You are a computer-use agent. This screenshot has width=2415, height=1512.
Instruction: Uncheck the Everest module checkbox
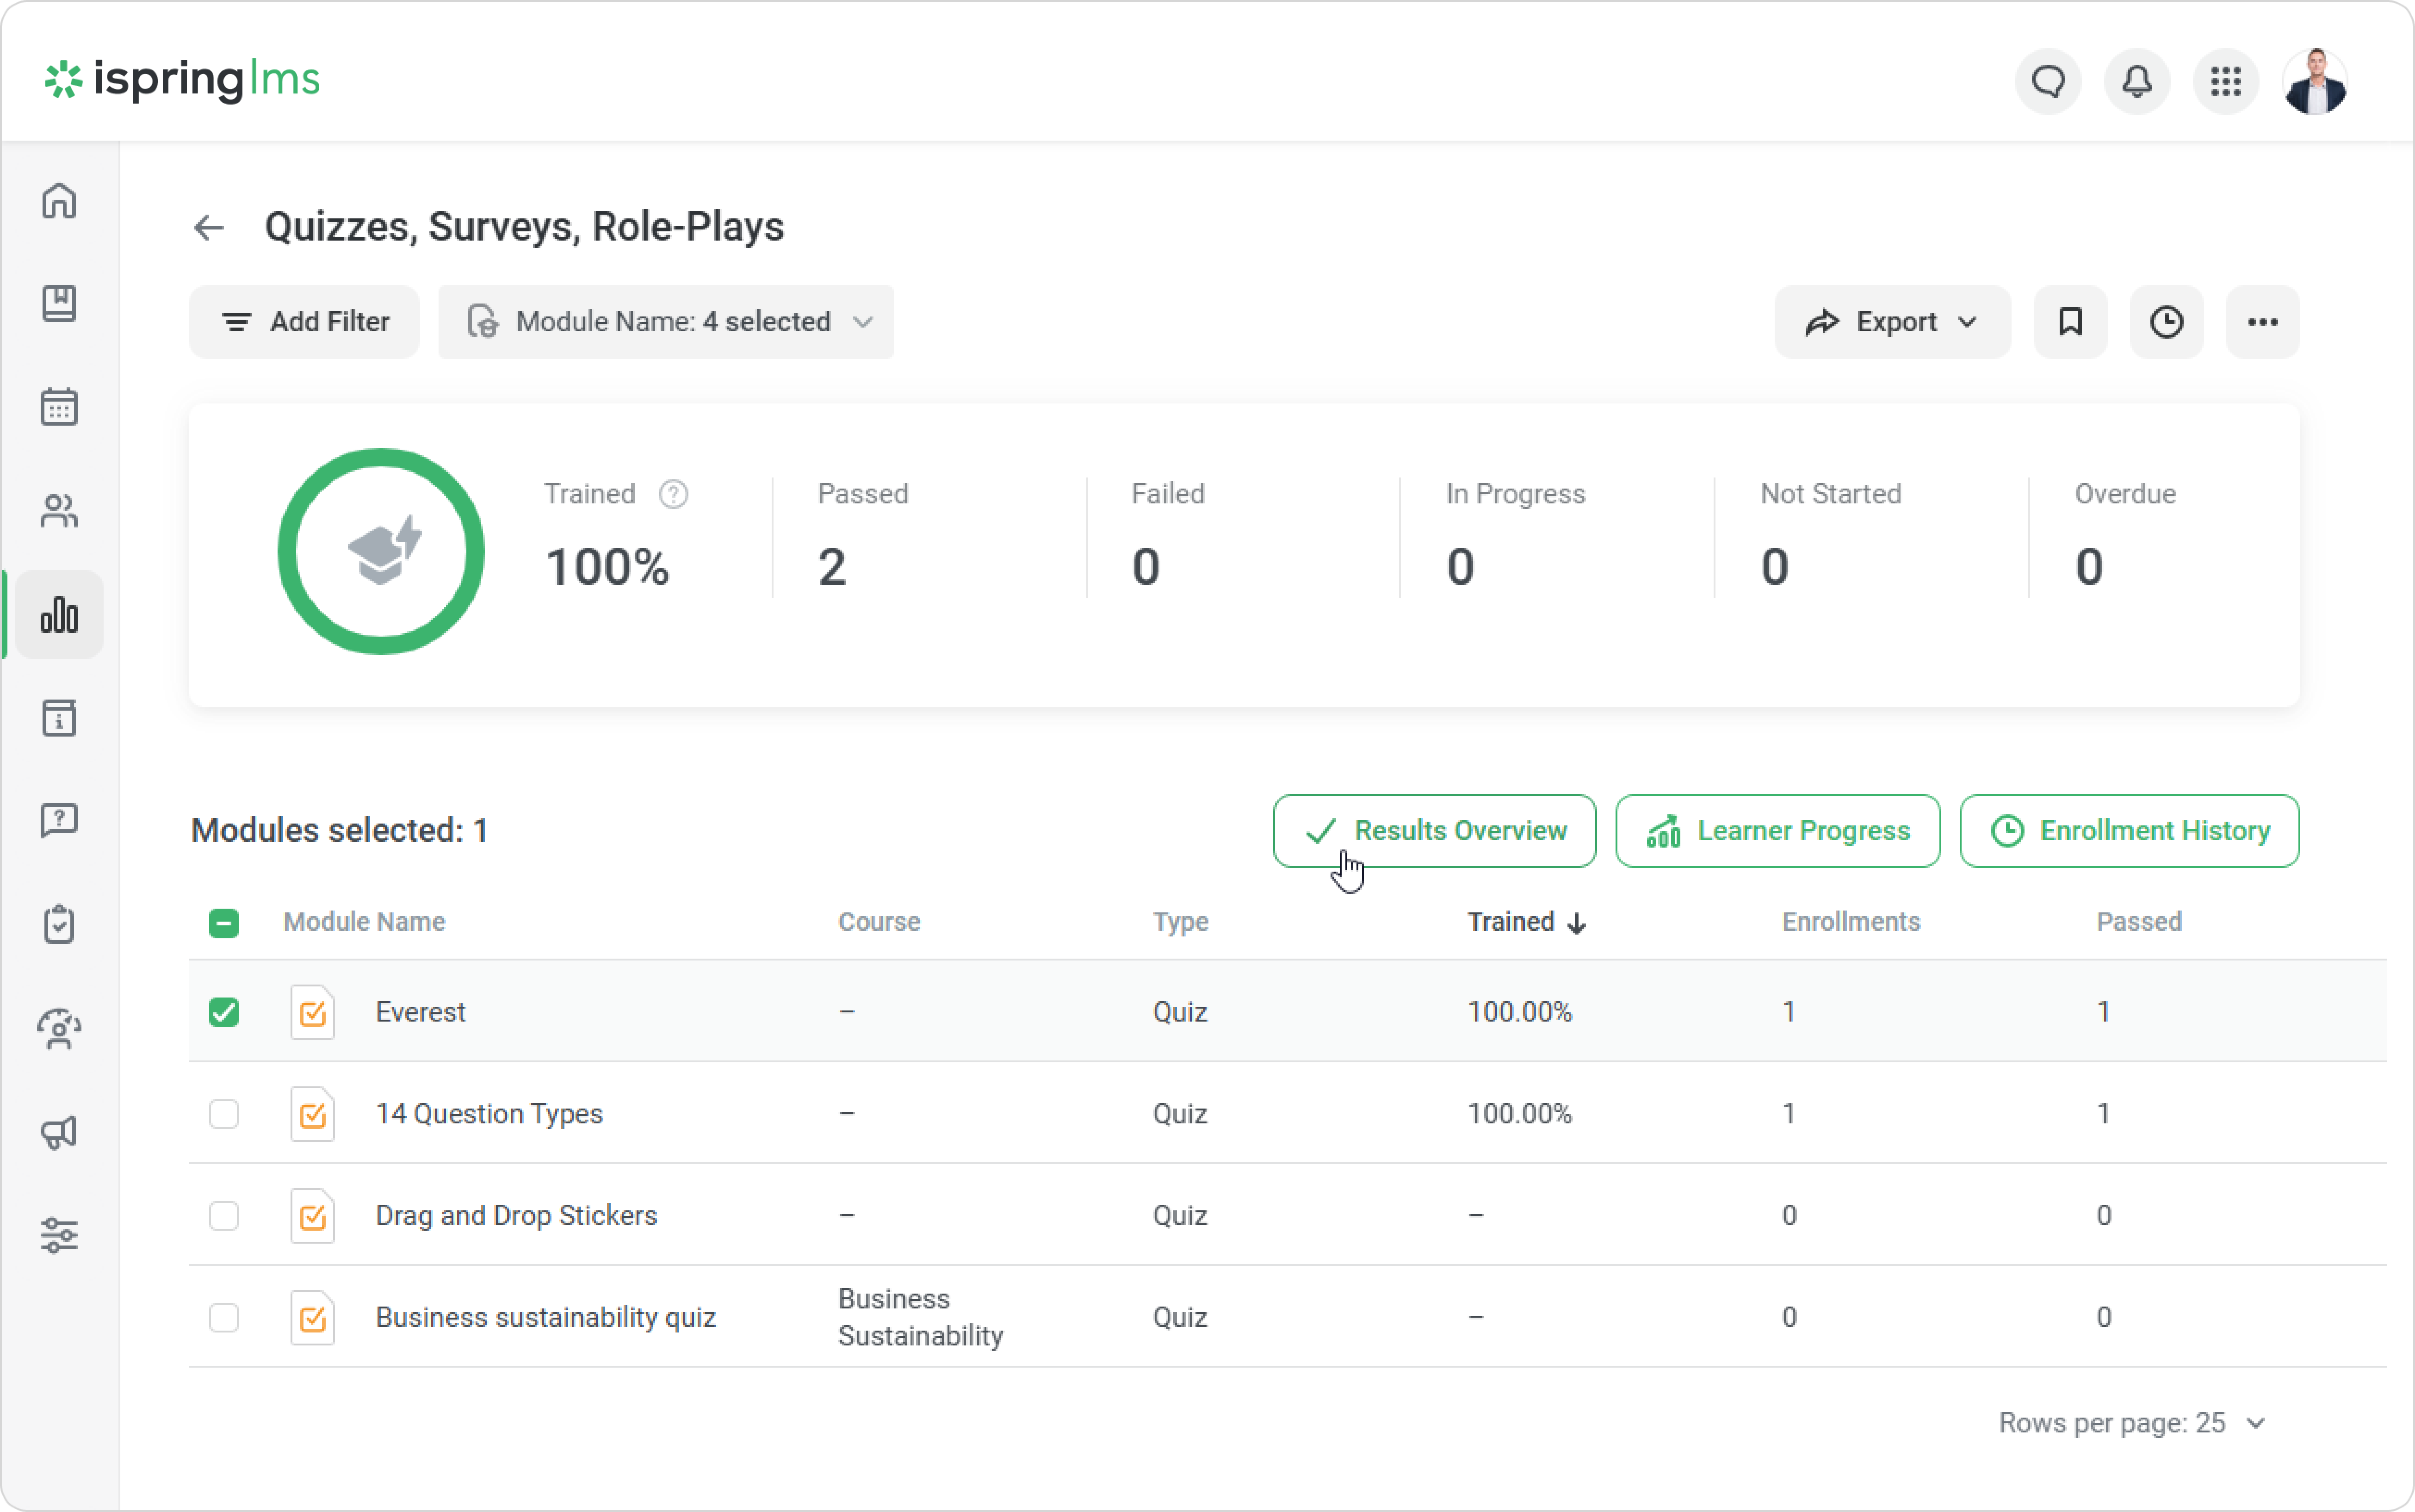pos(224,1012)
